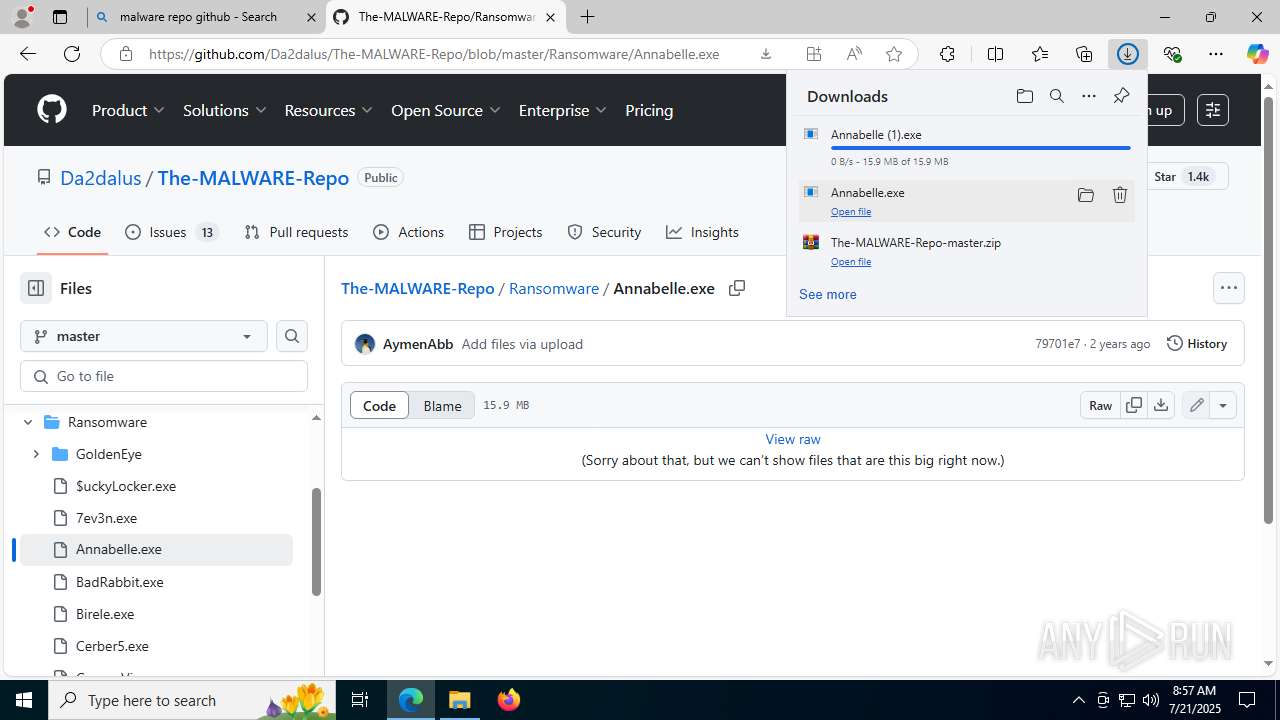This screenshot has width=1280, height=720.
Task: Switch to the Issues tab
Action: pyautogui.click(x=171, y=232)
